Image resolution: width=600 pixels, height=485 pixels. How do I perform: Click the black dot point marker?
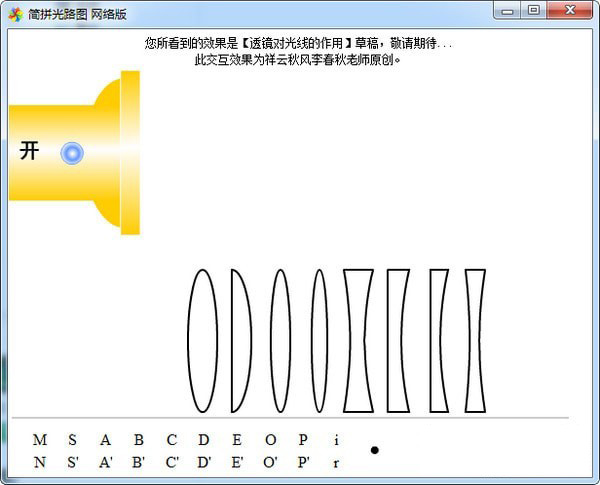click(x=375, y=450)
